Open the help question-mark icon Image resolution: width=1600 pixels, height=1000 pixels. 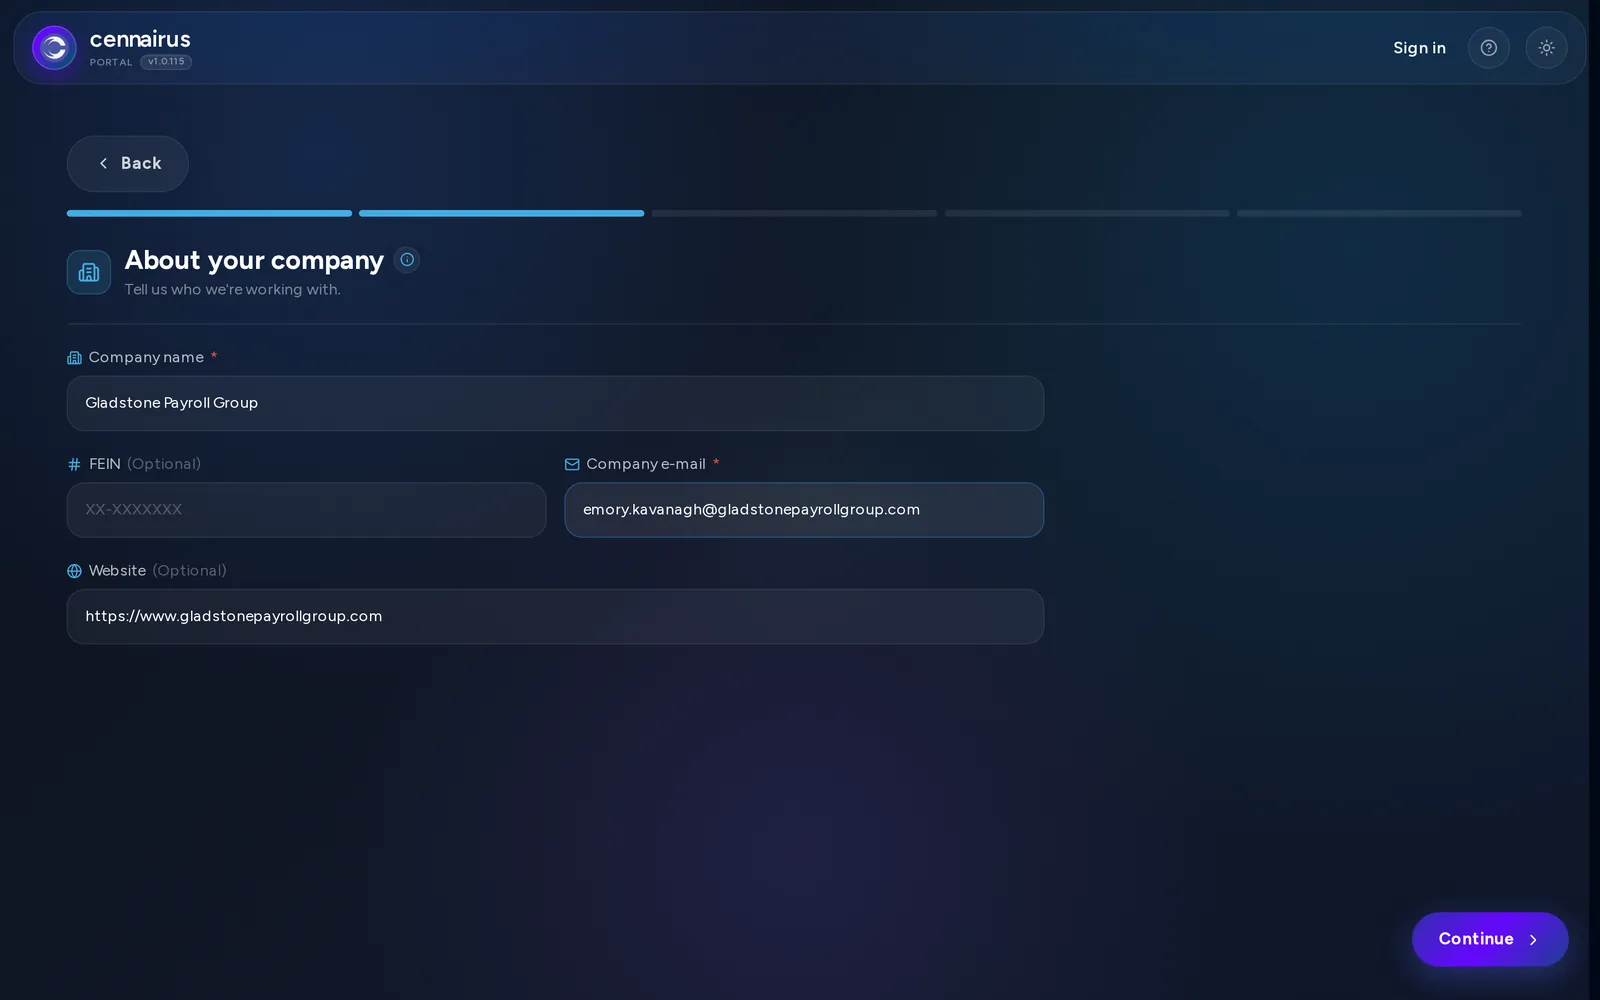click(1488, 48)
